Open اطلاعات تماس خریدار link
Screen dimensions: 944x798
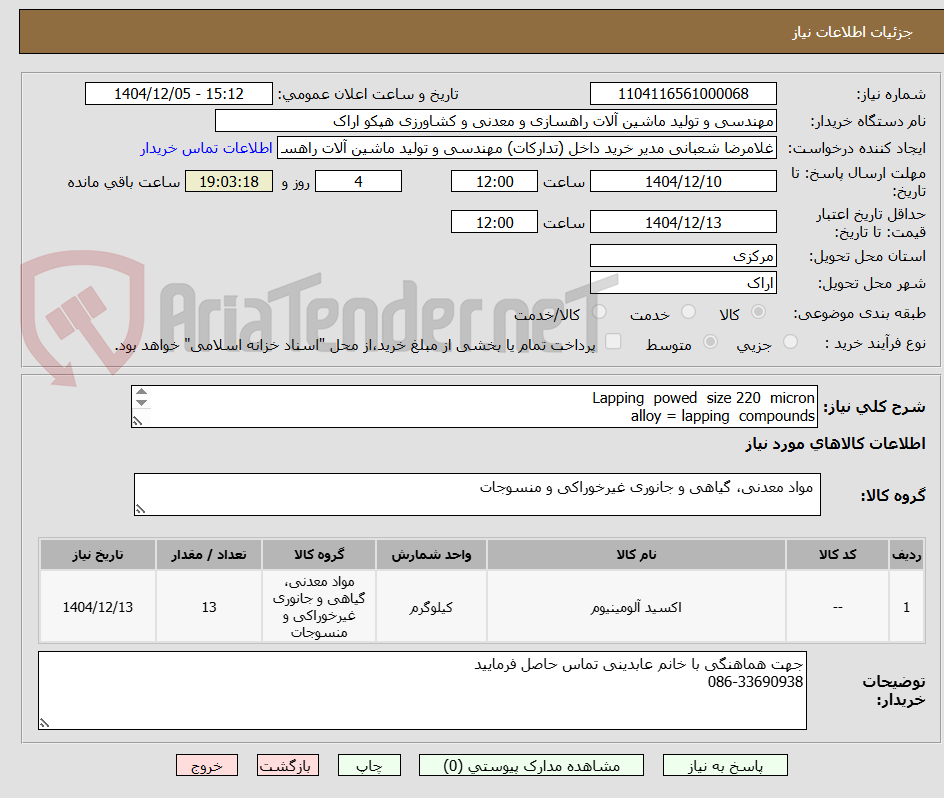coord(206,148)
